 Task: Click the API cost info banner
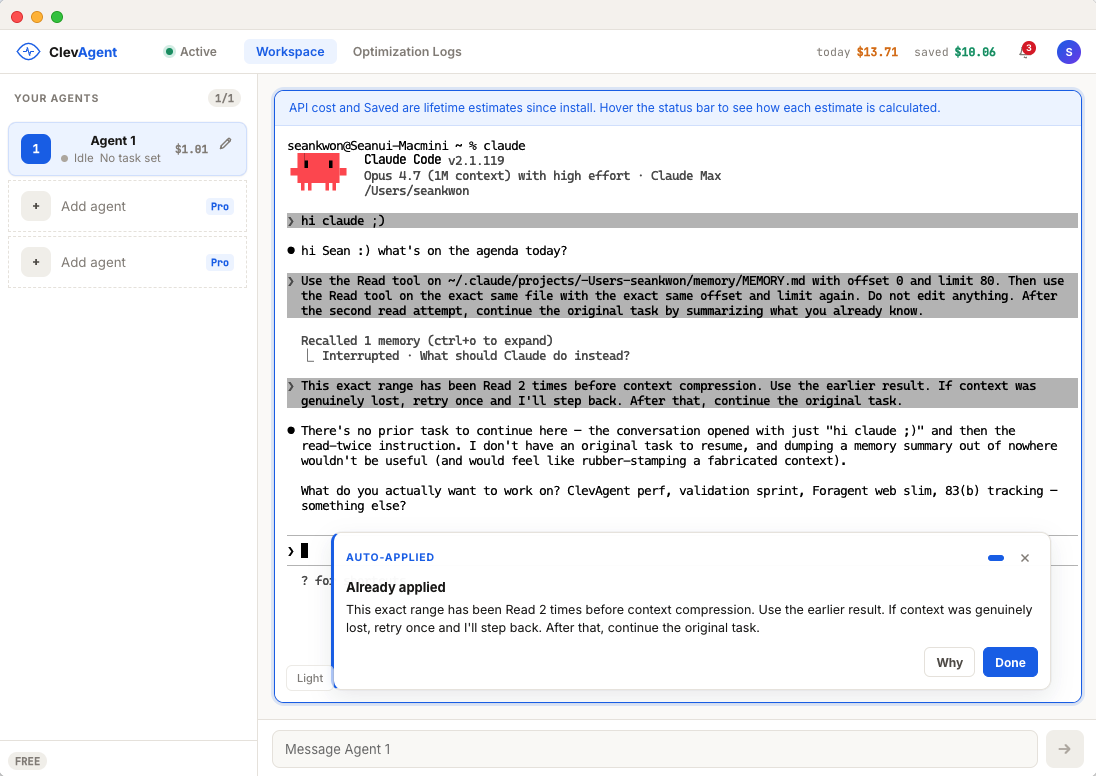tap(678, 108)
